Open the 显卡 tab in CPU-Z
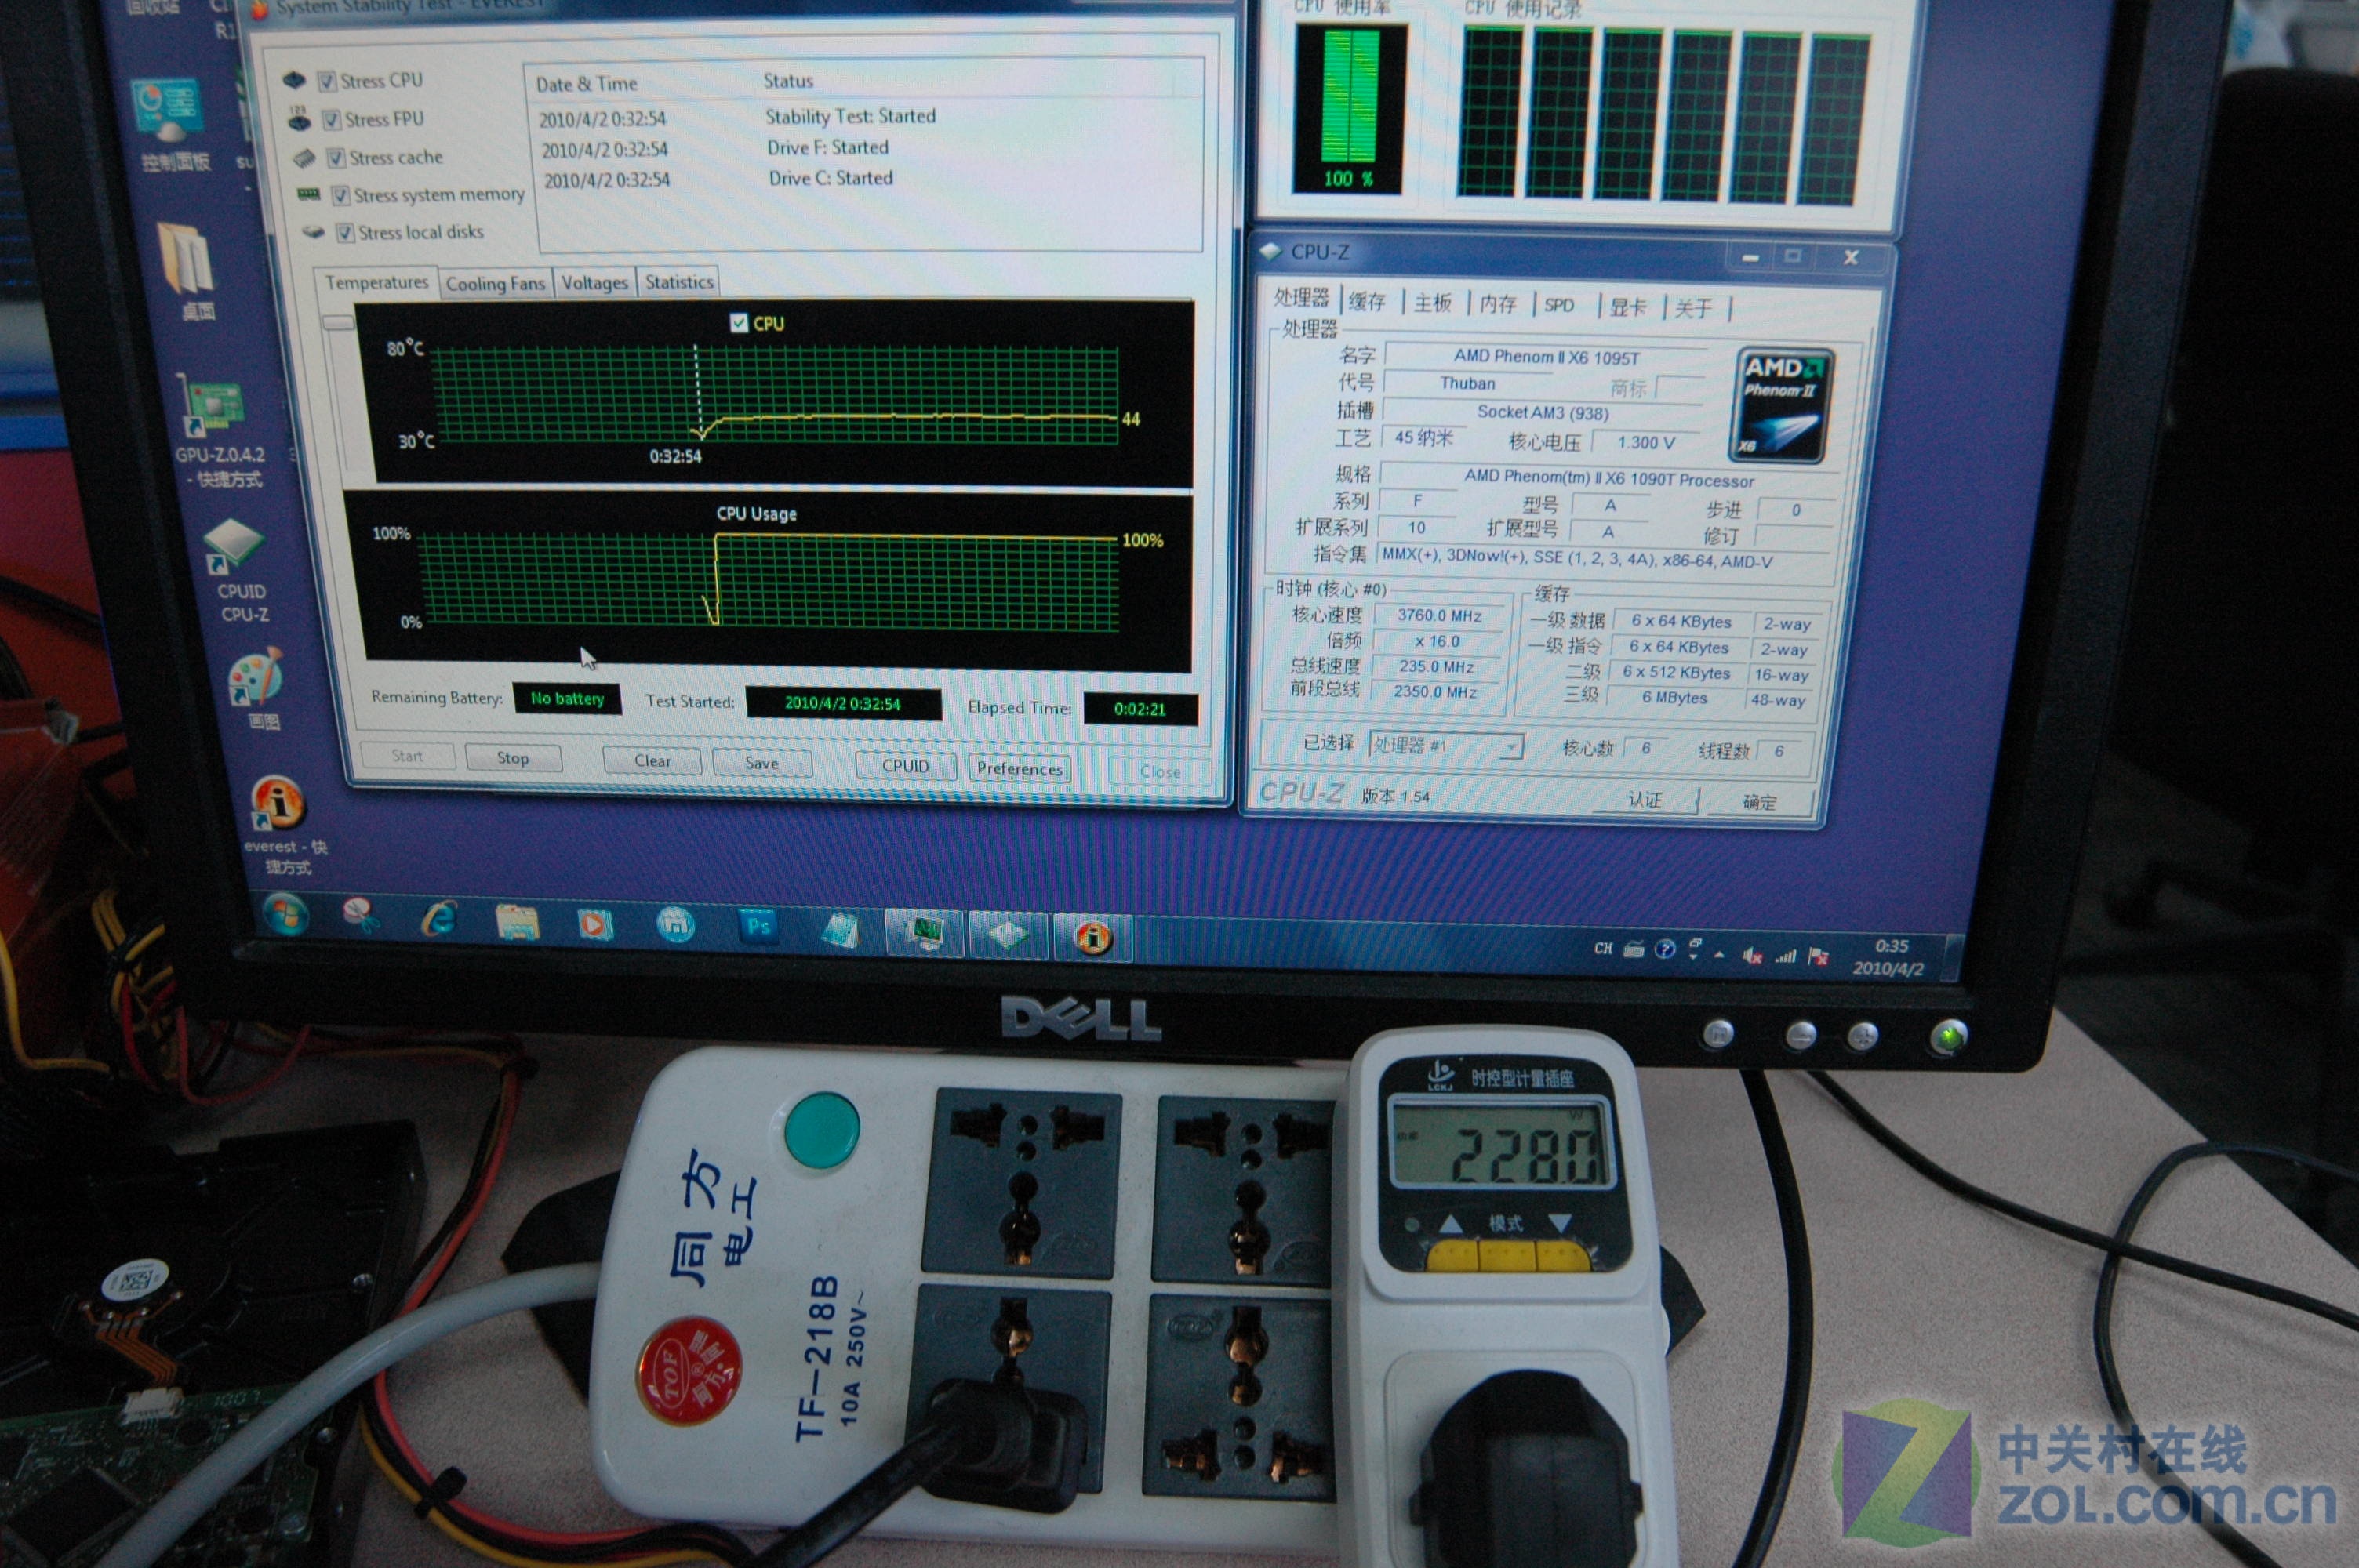The height and width of the screenshot is (1568, 2359). point(1628,307)
